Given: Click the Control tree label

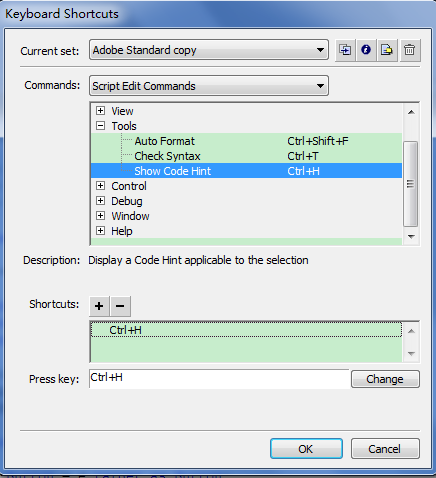Looking at the screenshot, I should point(129,186).
